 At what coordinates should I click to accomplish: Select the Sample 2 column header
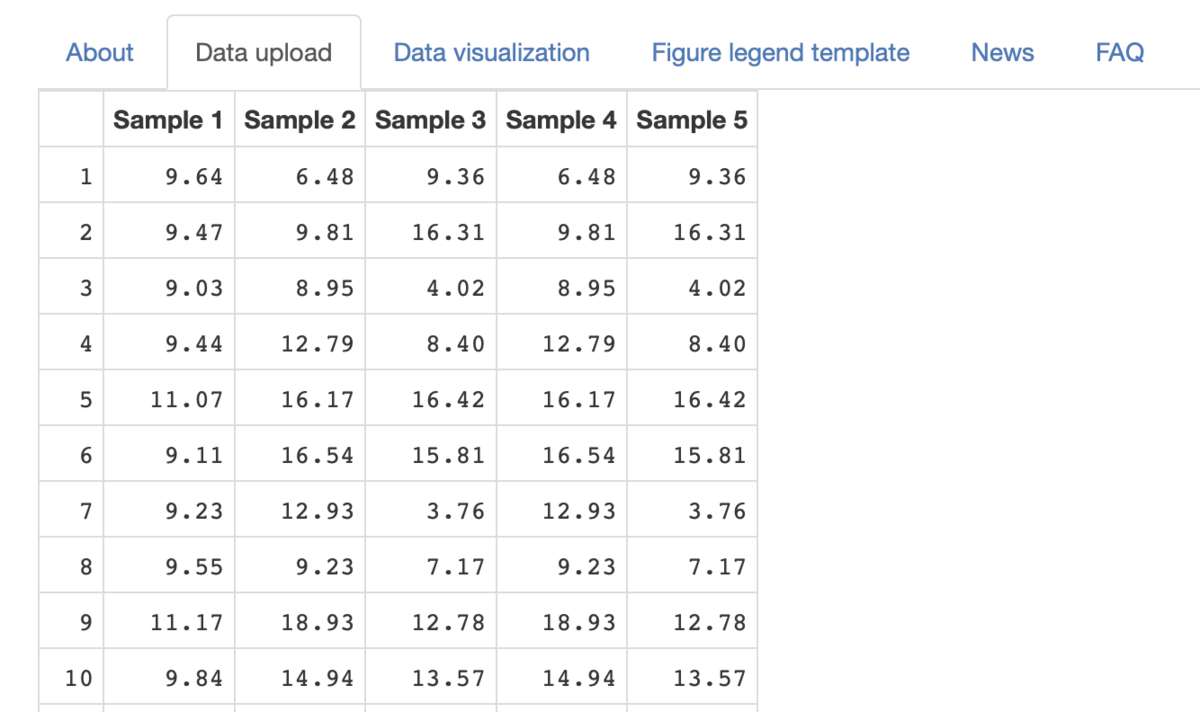(x=300, y=120)
